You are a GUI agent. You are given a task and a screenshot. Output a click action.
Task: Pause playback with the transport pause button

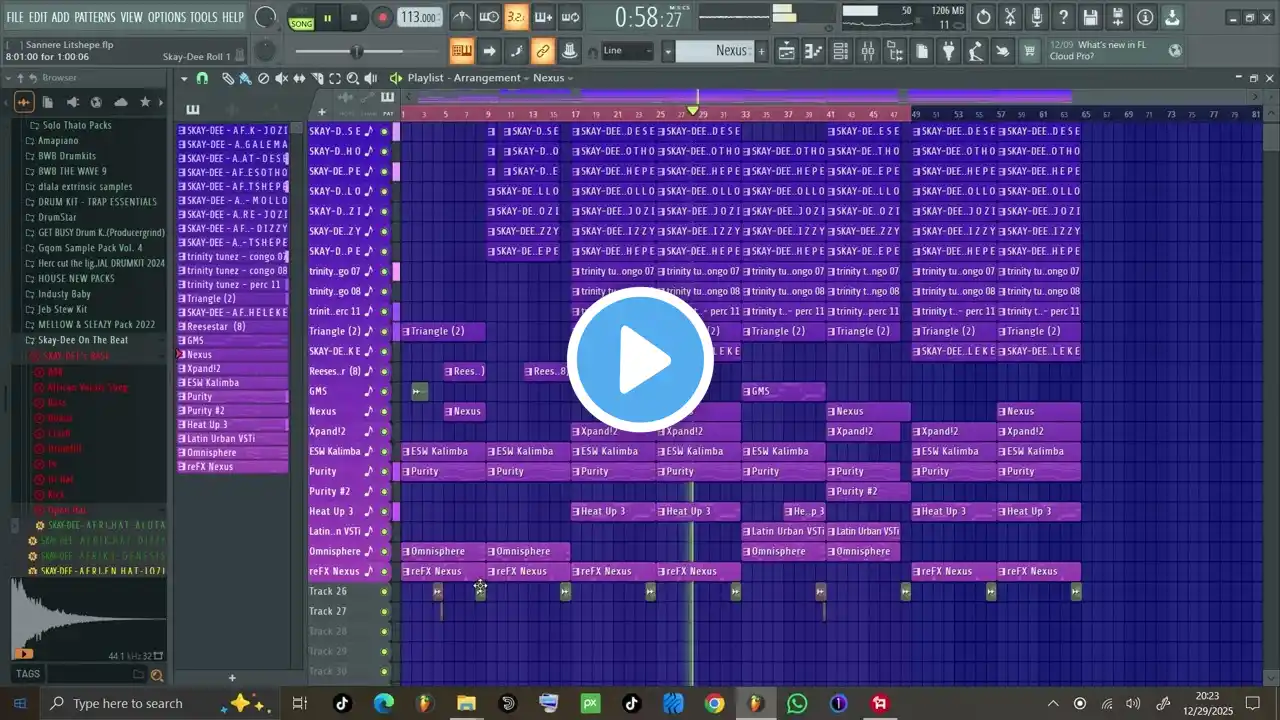[x=327, y=18]
